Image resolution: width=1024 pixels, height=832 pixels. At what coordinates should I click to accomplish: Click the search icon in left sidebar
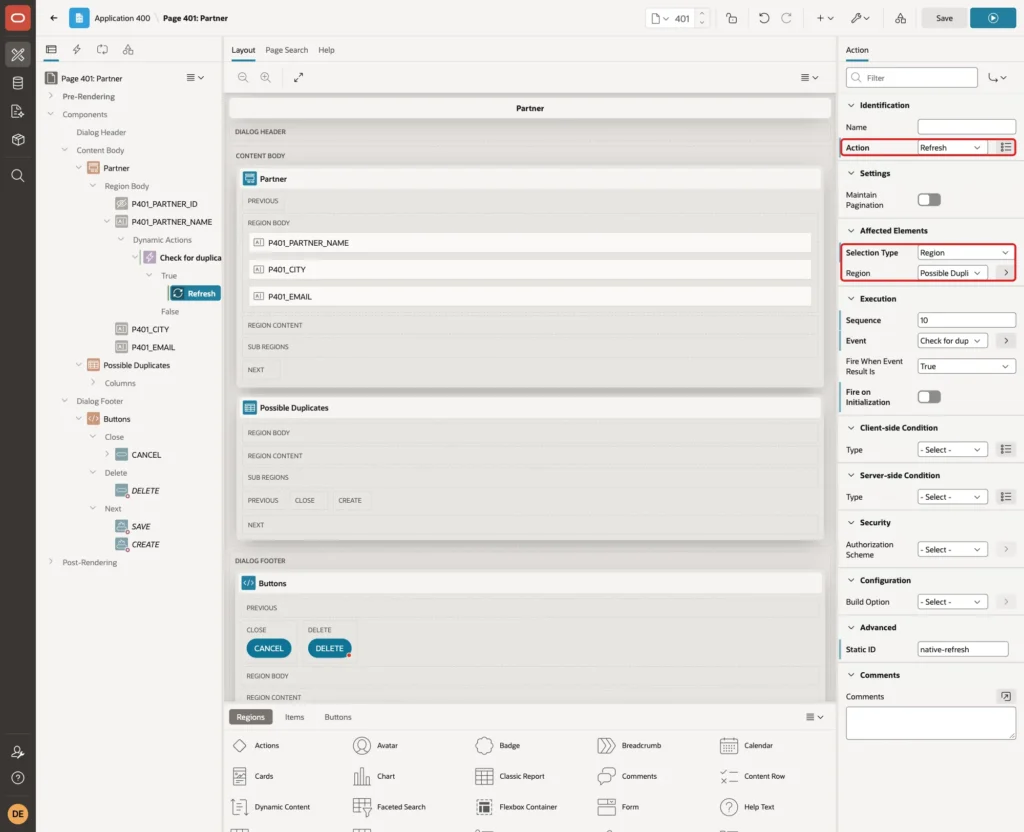tap(18, 176)
